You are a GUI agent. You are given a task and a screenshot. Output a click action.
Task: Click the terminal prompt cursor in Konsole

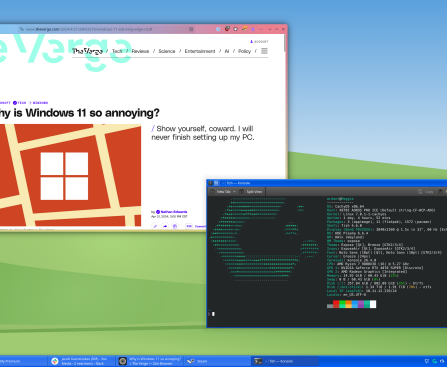[x=213, y=314]
